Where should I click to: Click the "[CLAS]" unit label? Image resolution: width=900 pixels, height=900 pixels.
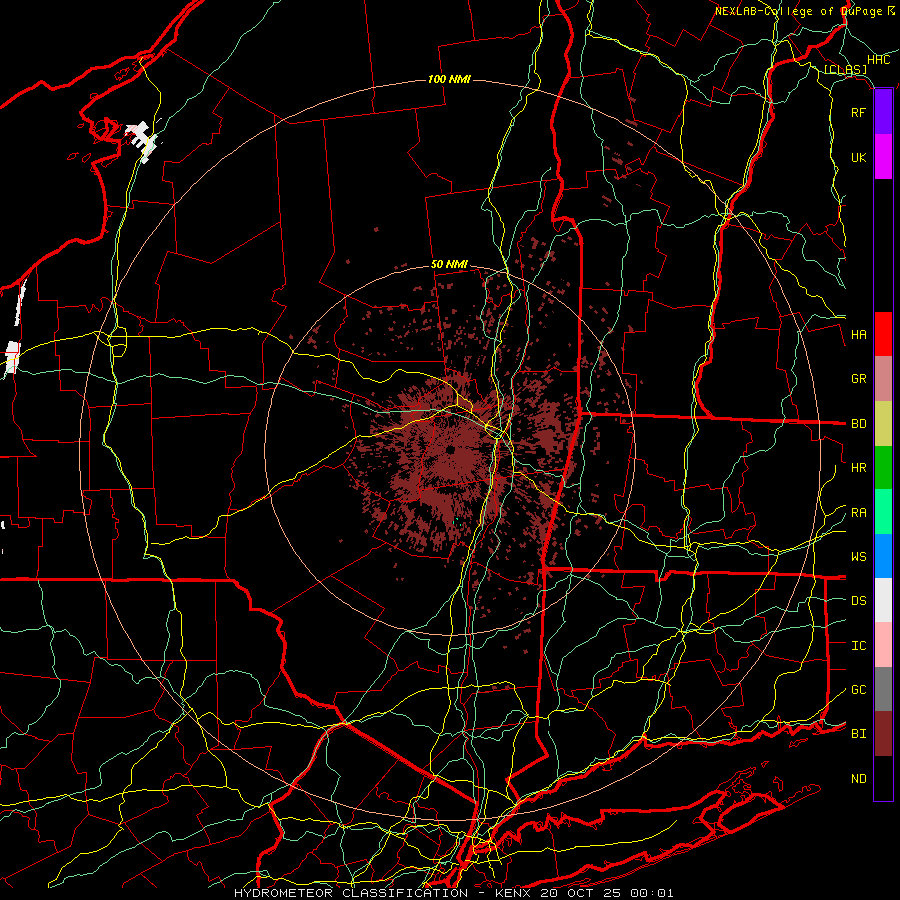845,70
